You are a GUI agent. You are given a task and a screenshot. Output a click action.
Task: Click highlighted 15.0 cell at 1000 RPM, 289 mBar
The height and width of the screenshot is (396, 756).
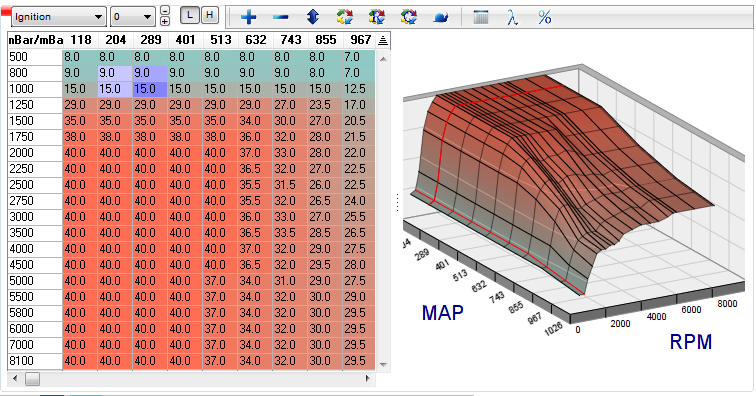150,89
